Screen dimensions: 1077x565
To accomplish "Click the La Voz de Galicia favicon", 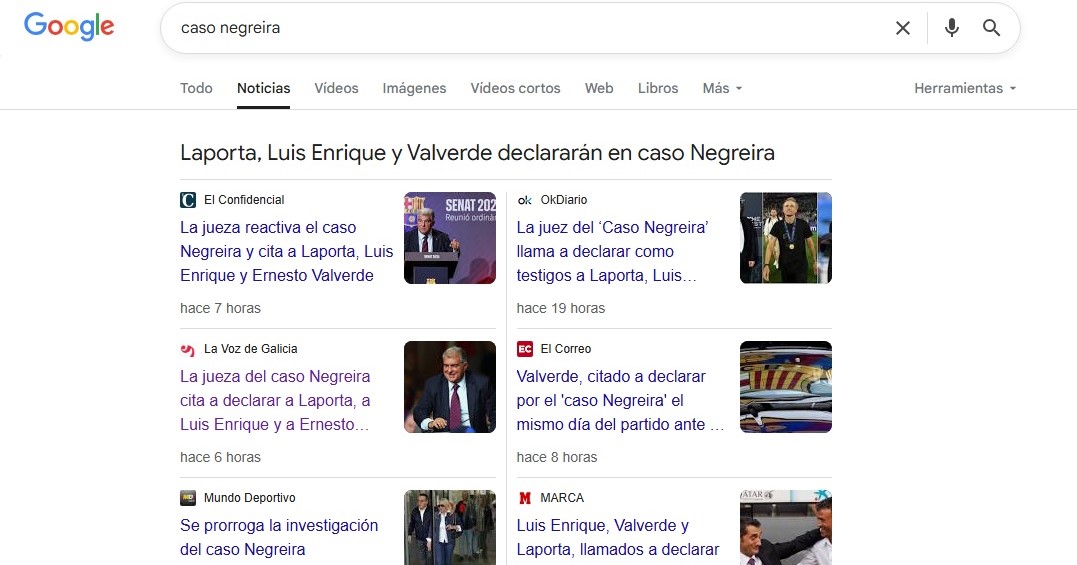I will 188,349.
